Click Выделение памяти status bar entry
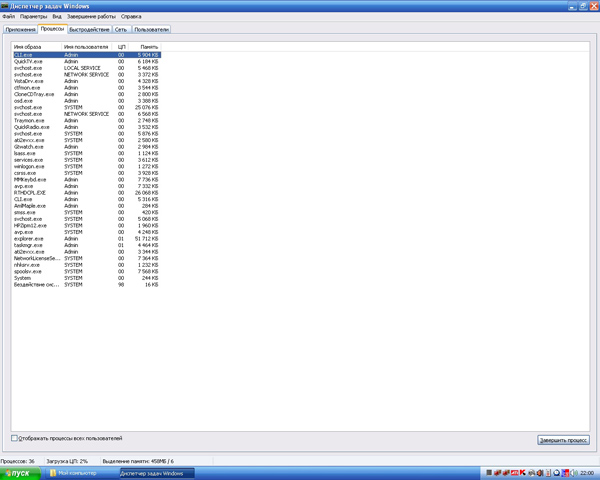 tap(138, 461)
